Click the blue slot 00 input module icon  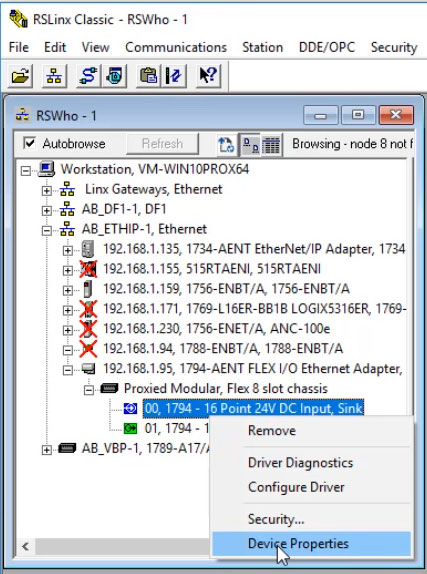(130, 408)
